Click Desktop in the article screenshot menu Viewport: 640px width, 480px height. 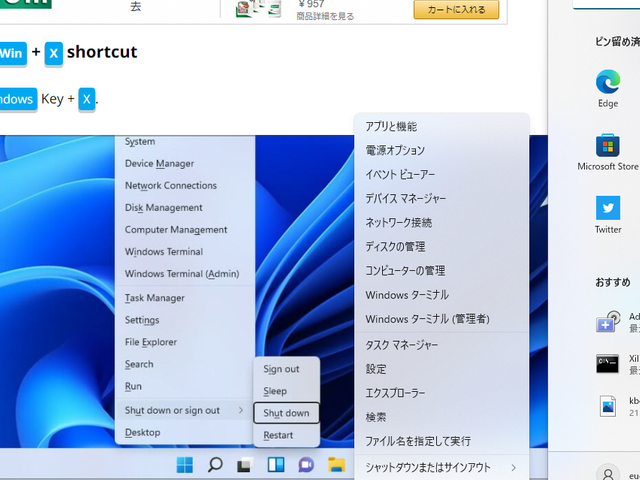pos(185,432)
